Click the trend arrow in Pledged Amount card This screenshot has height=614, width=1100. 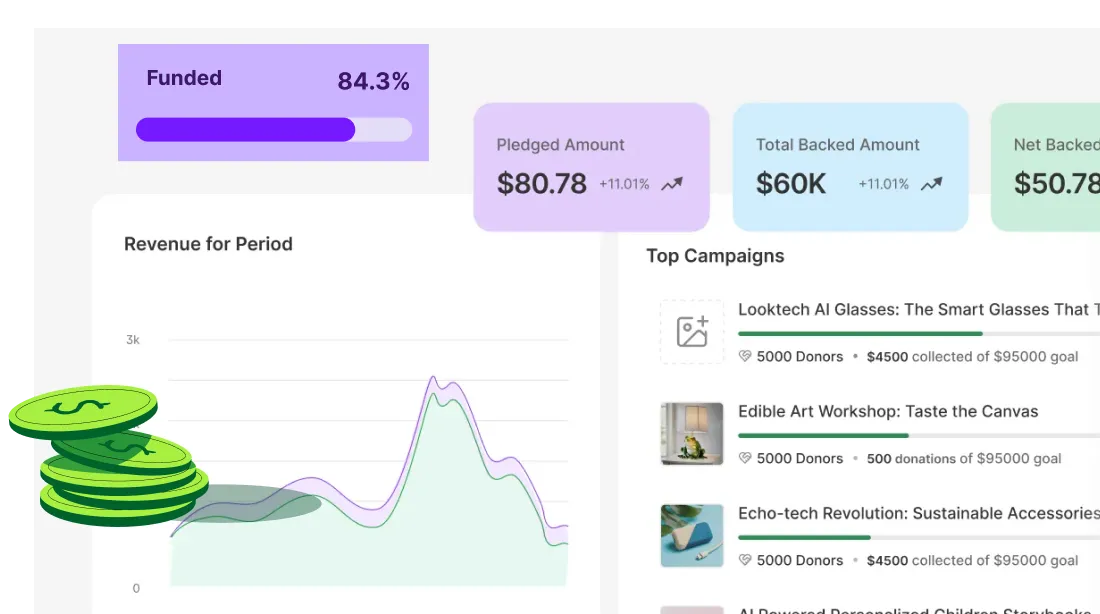click(x=672, y=184)
